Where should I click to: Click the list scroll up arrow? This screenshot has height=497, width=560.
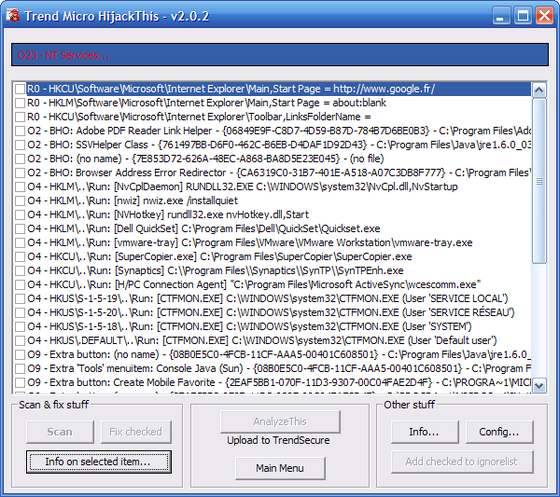pos(539,90)
